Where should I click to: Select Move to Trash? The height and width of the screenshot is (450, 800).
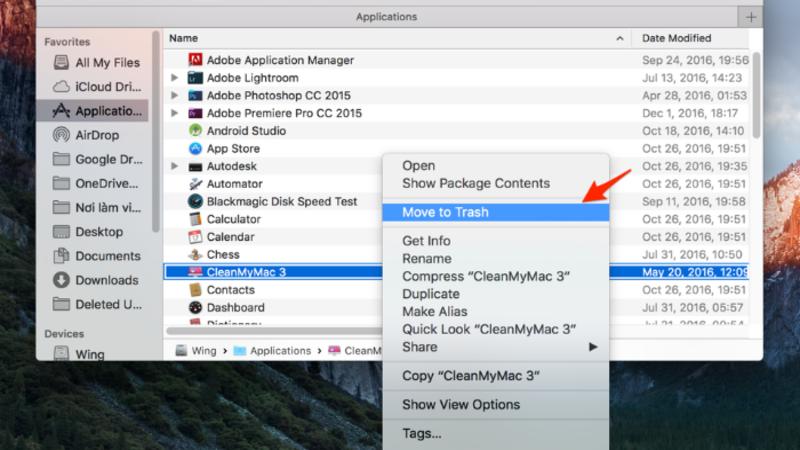coord(495,212)
